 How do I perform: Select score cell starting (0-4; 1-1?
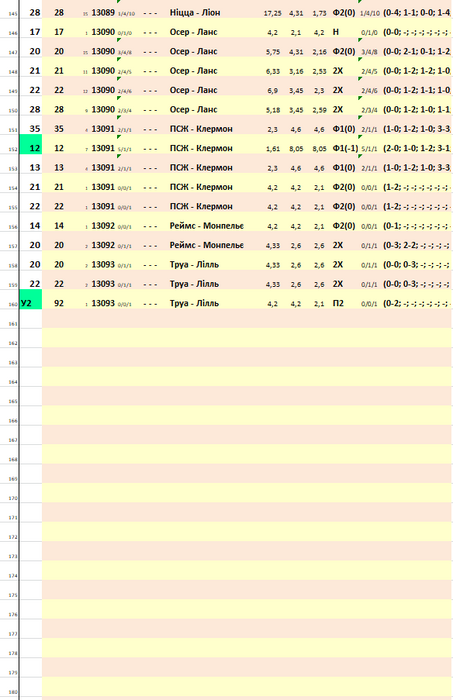coord(417,12)
